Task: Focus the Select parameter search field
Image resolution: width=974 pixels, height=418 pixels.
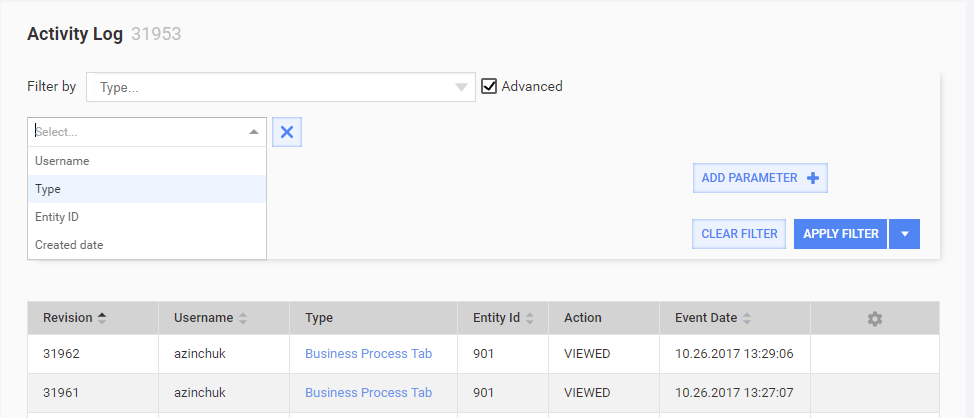Action: [x=138, y=132]
